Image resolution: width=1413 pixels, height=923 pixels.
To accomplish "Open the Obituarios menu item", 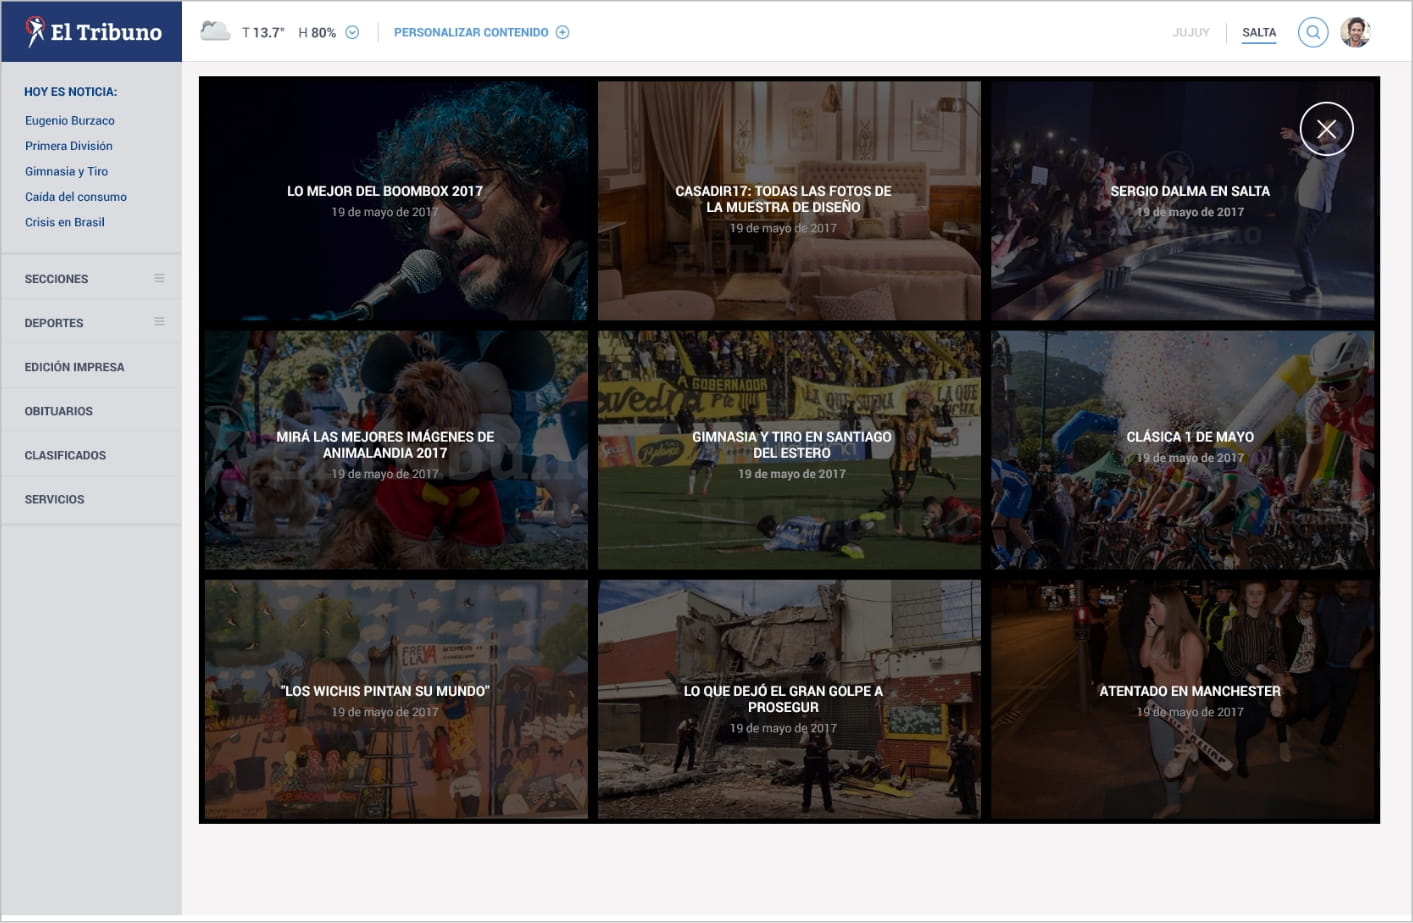I will tap(58, 411).
